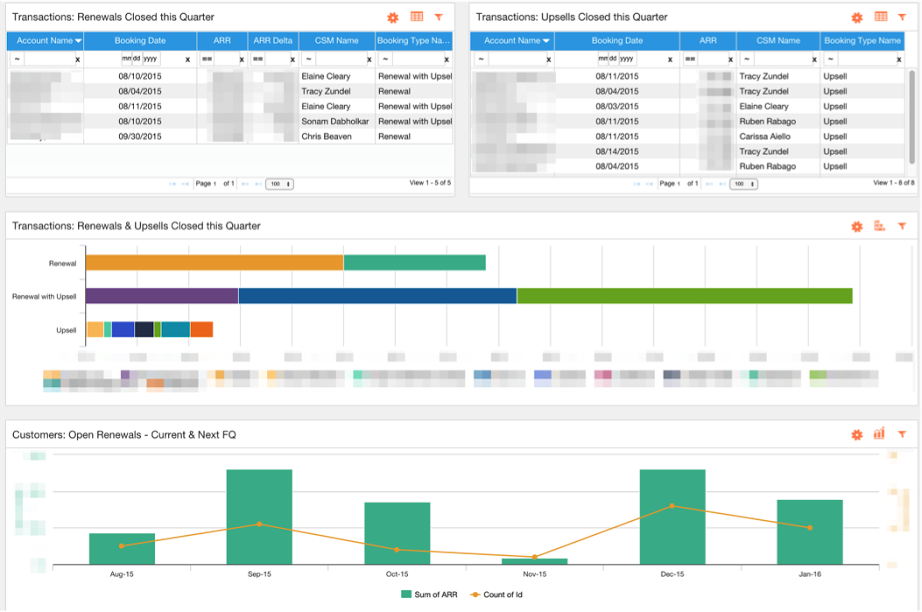The width and height of the screenshot is (922, 612).
Task: Click column chart icon in Open Renewals panel
Action: (x=880, y=435)
